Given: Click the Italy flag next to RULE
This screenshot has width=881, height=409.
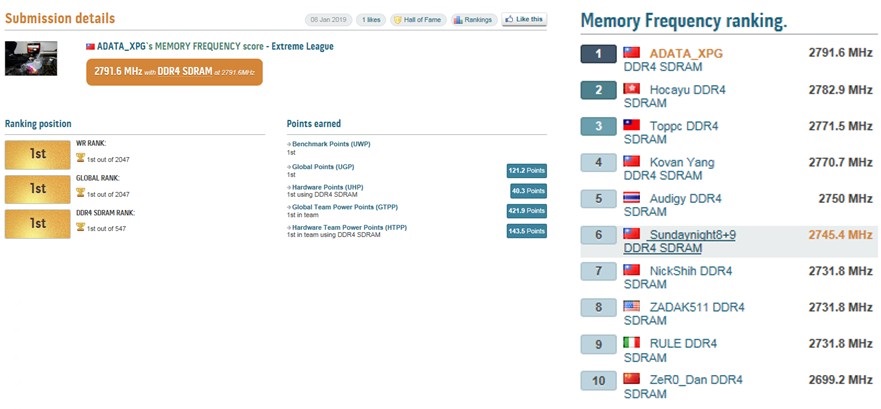Looking at the screenshot, I should click(x=631, y=343).
